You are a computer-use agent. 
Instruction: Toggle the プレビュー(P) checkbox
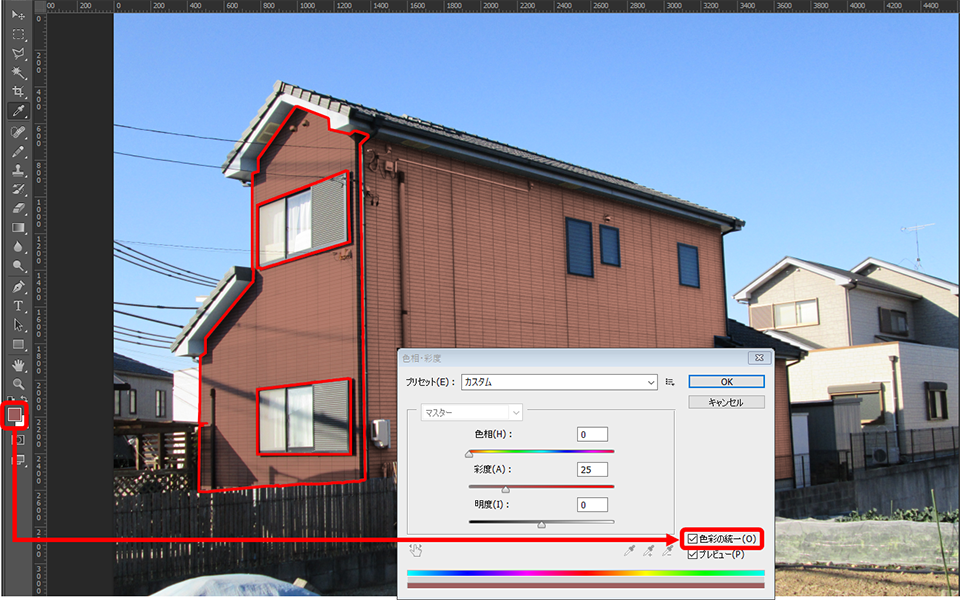click(692, 555)
